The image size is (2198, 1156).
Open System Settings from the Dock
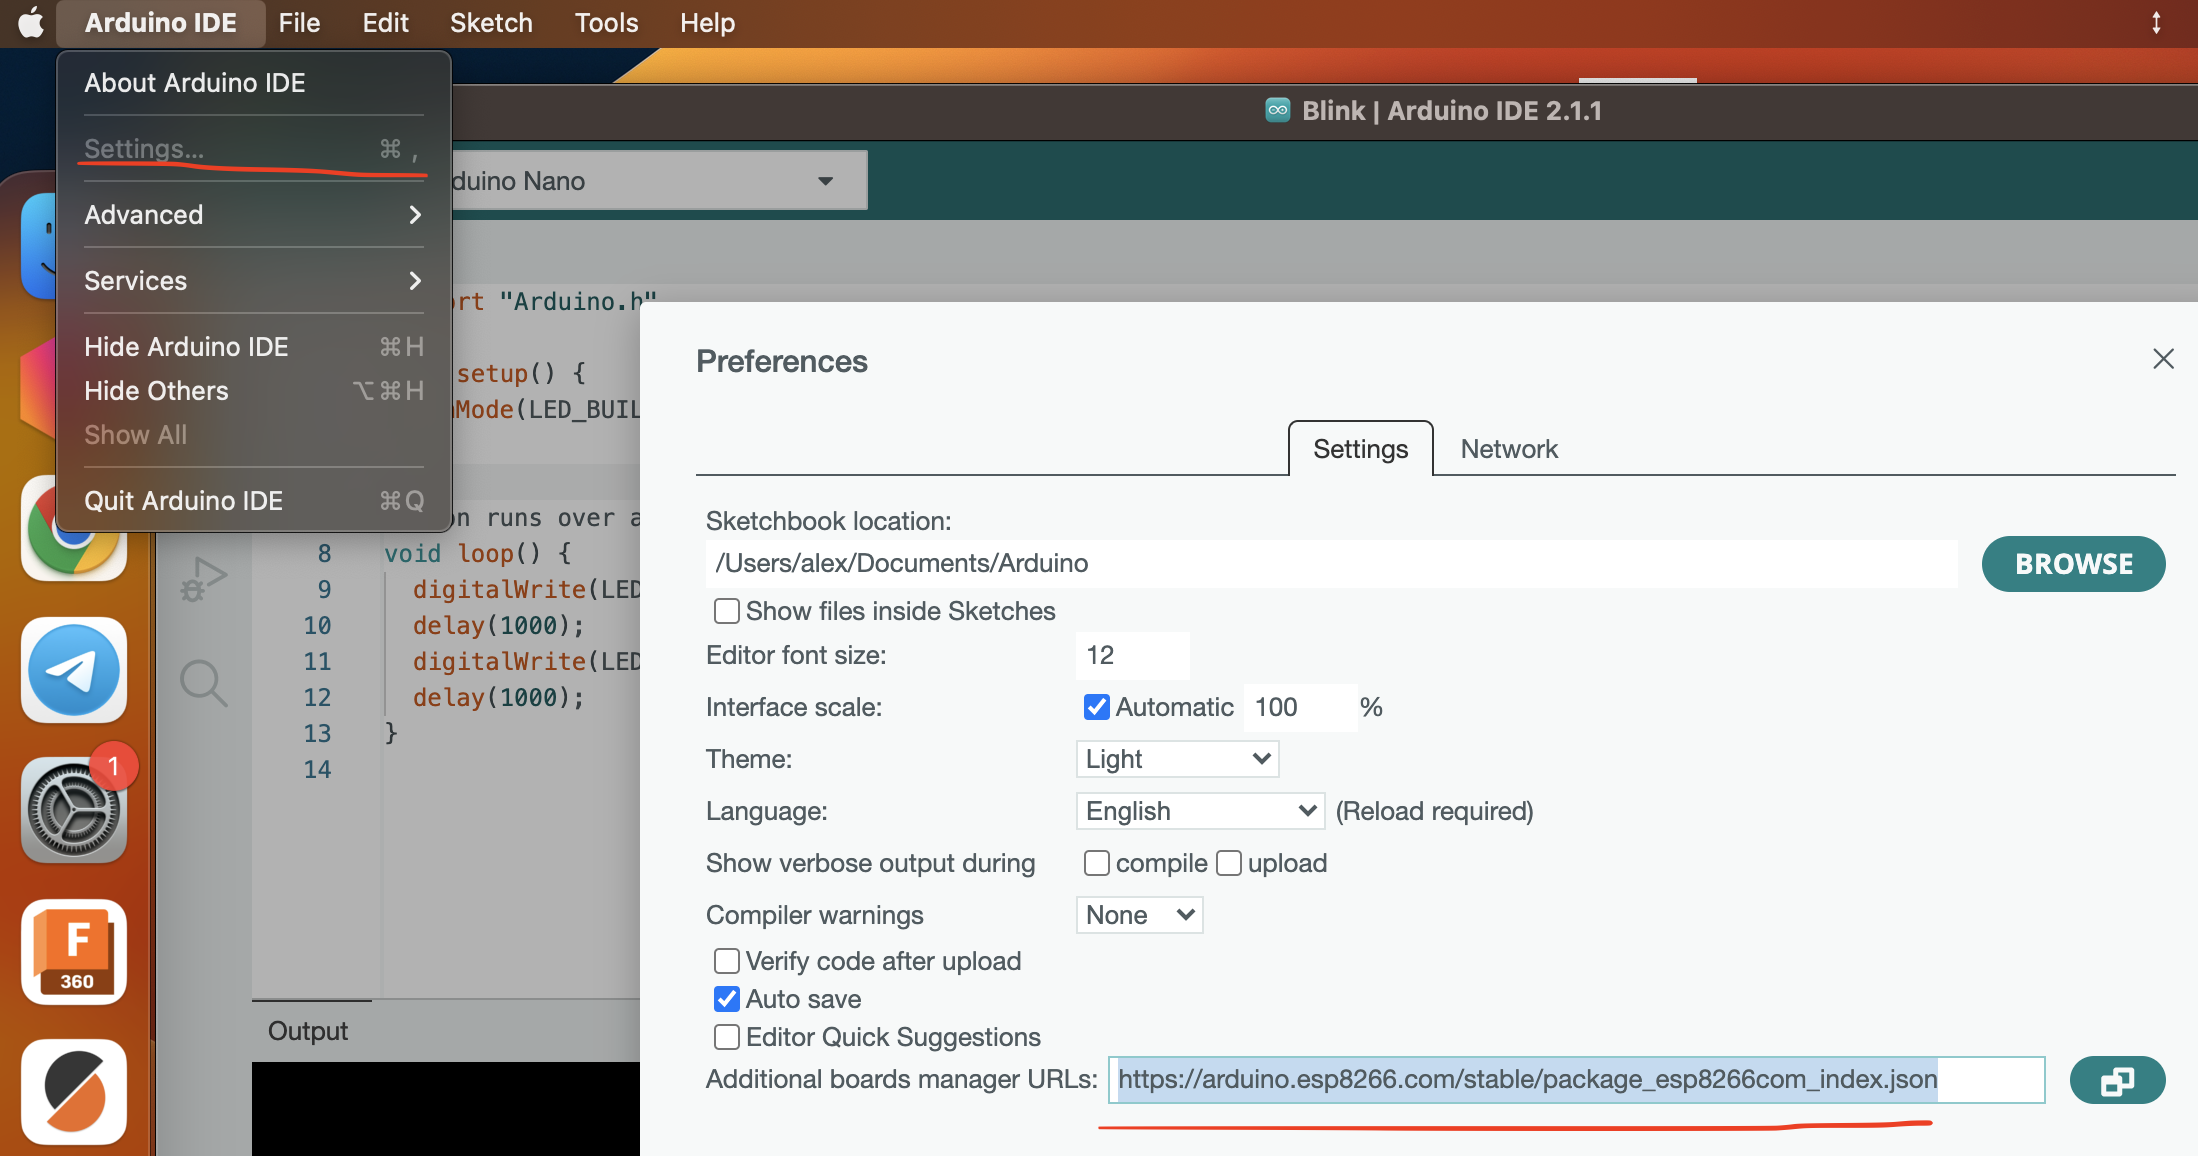(74, 810)
